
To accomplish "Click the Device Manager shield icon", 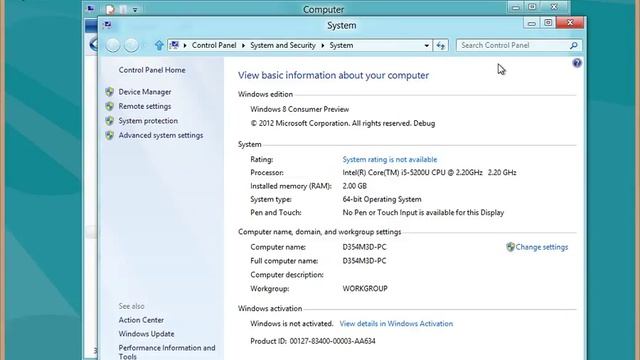I will (109, 92).
